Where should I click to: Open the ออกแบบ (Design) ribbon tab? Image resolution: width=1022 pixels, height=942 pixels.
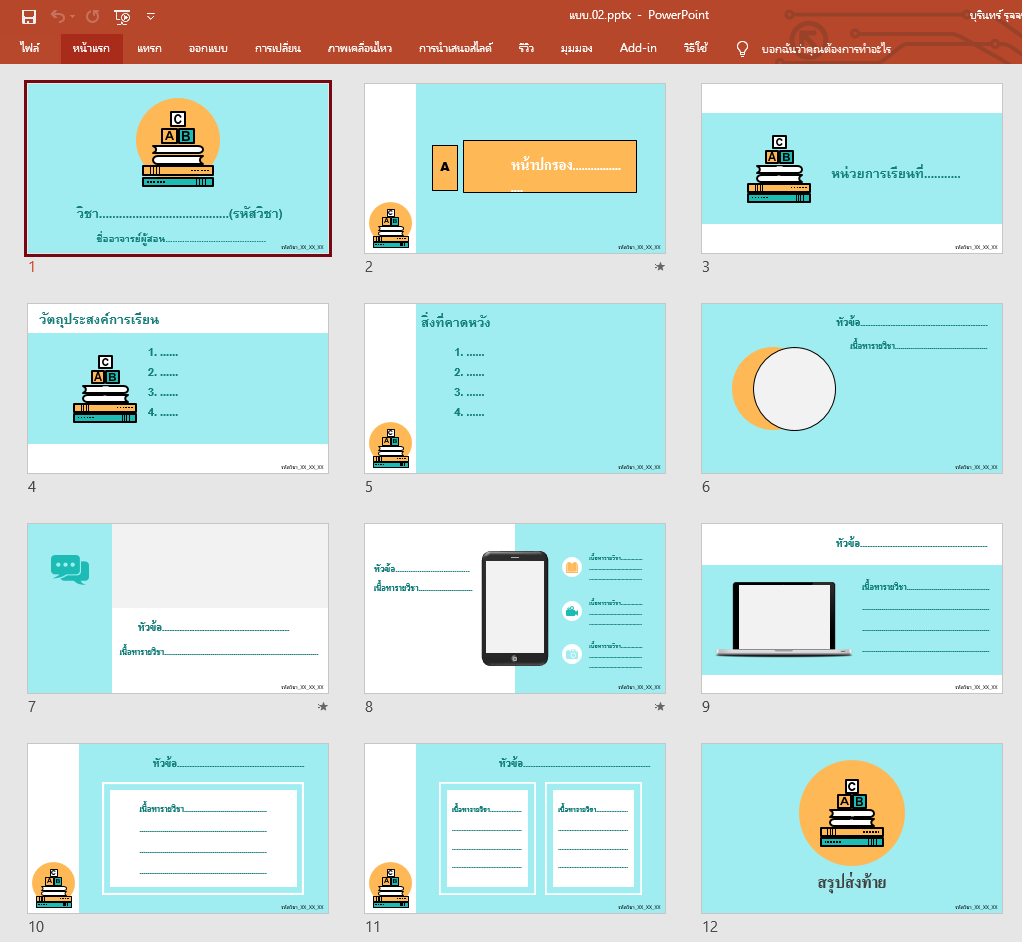(206, 48)
